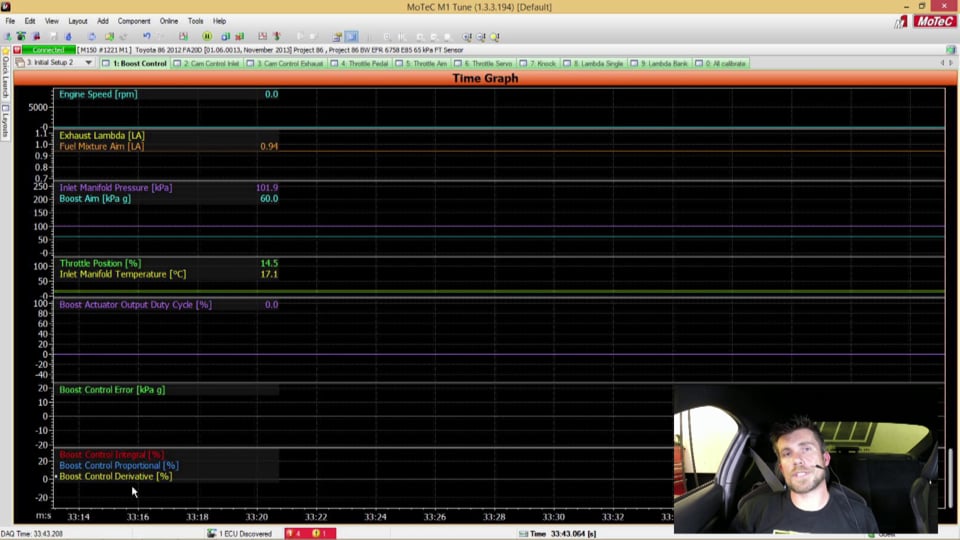Click the blue flask toolbar icon
The image size is (960, 540).
pos(68,37)
